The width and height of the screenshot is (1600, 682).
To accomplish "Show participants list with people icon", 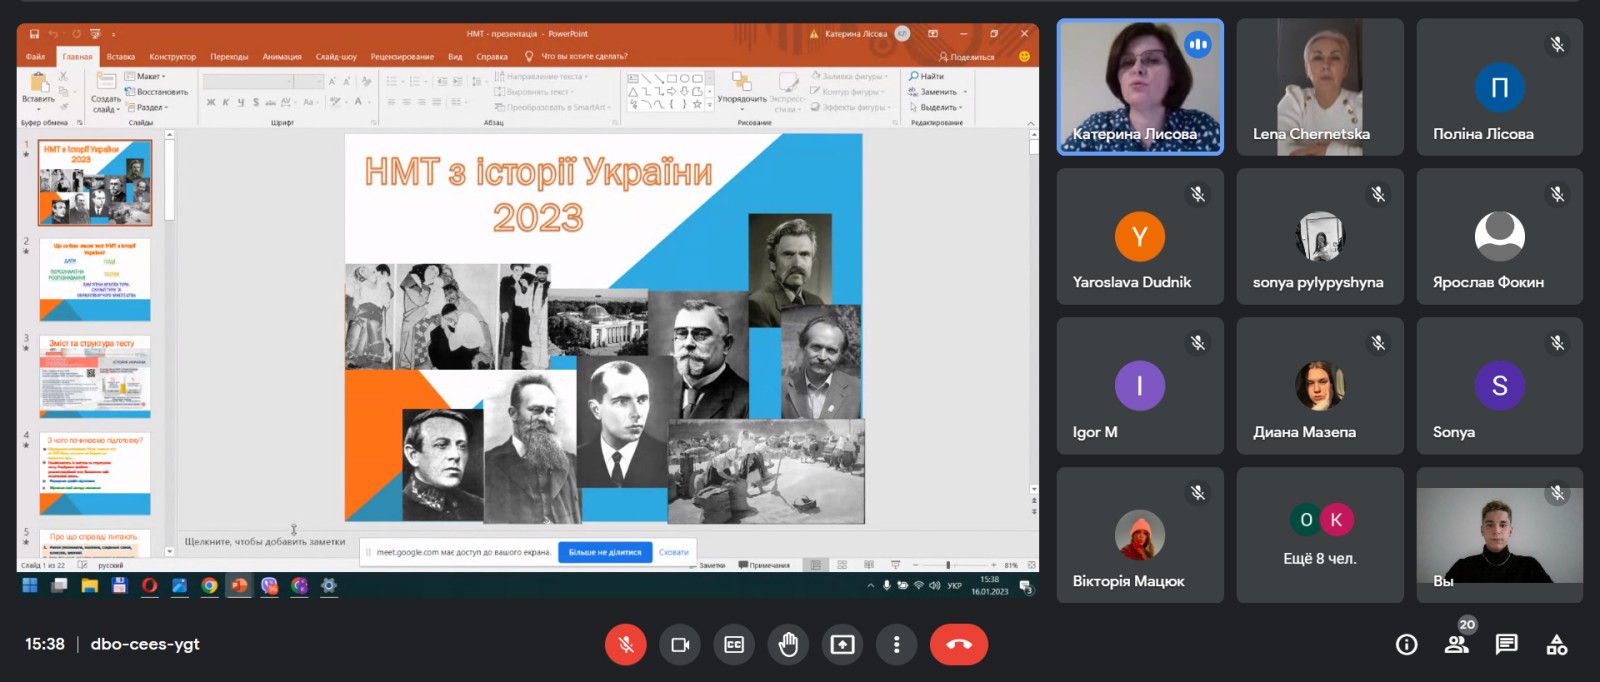I will pos(1456,645).
